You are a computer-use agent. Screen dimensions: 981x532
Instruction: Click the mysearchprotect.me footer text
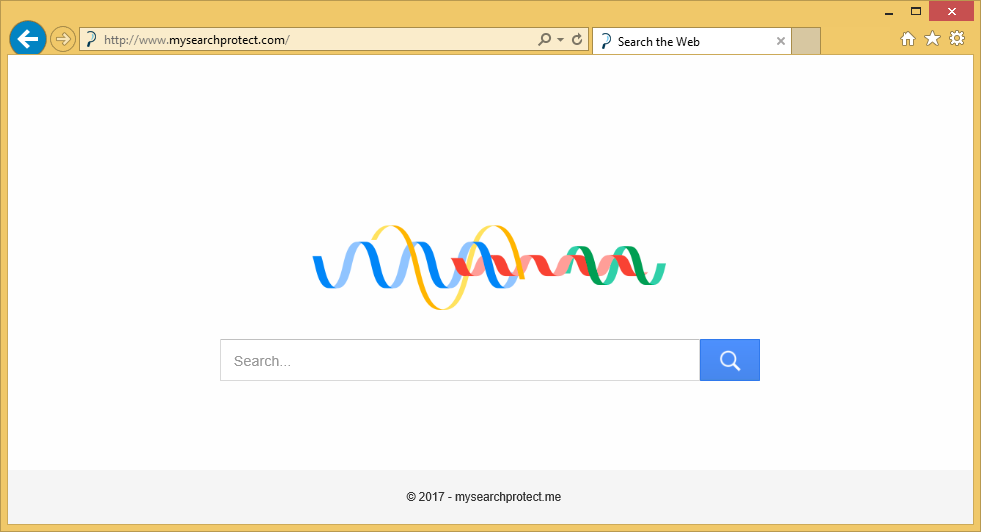[x=508, y=497]
